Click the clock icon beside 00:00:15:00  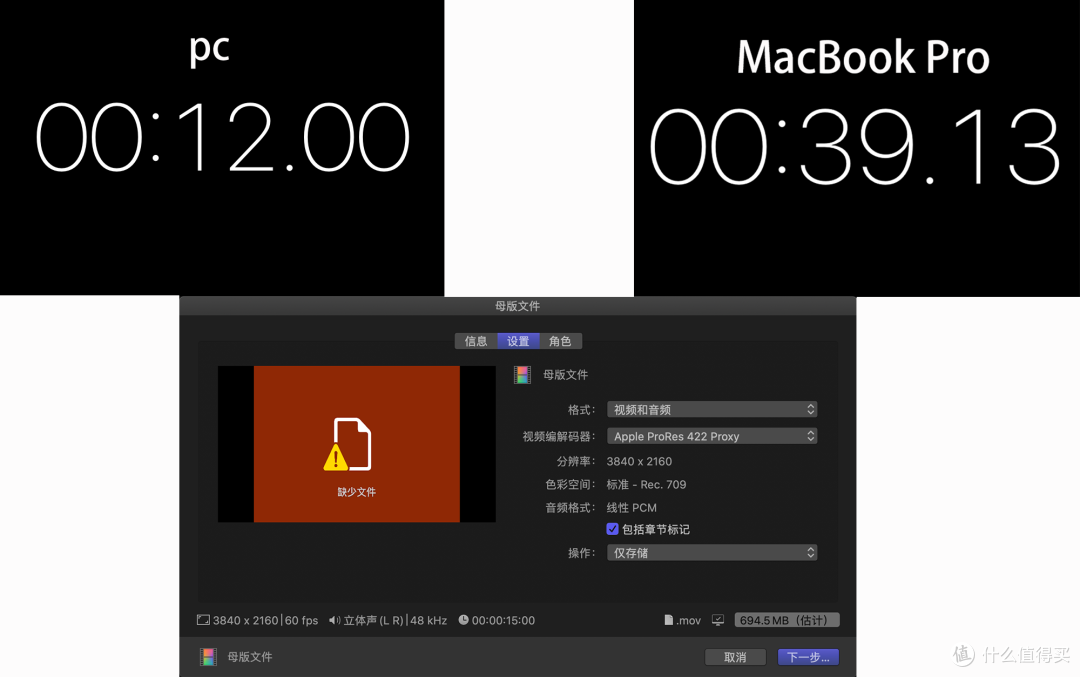pos(464,620)
